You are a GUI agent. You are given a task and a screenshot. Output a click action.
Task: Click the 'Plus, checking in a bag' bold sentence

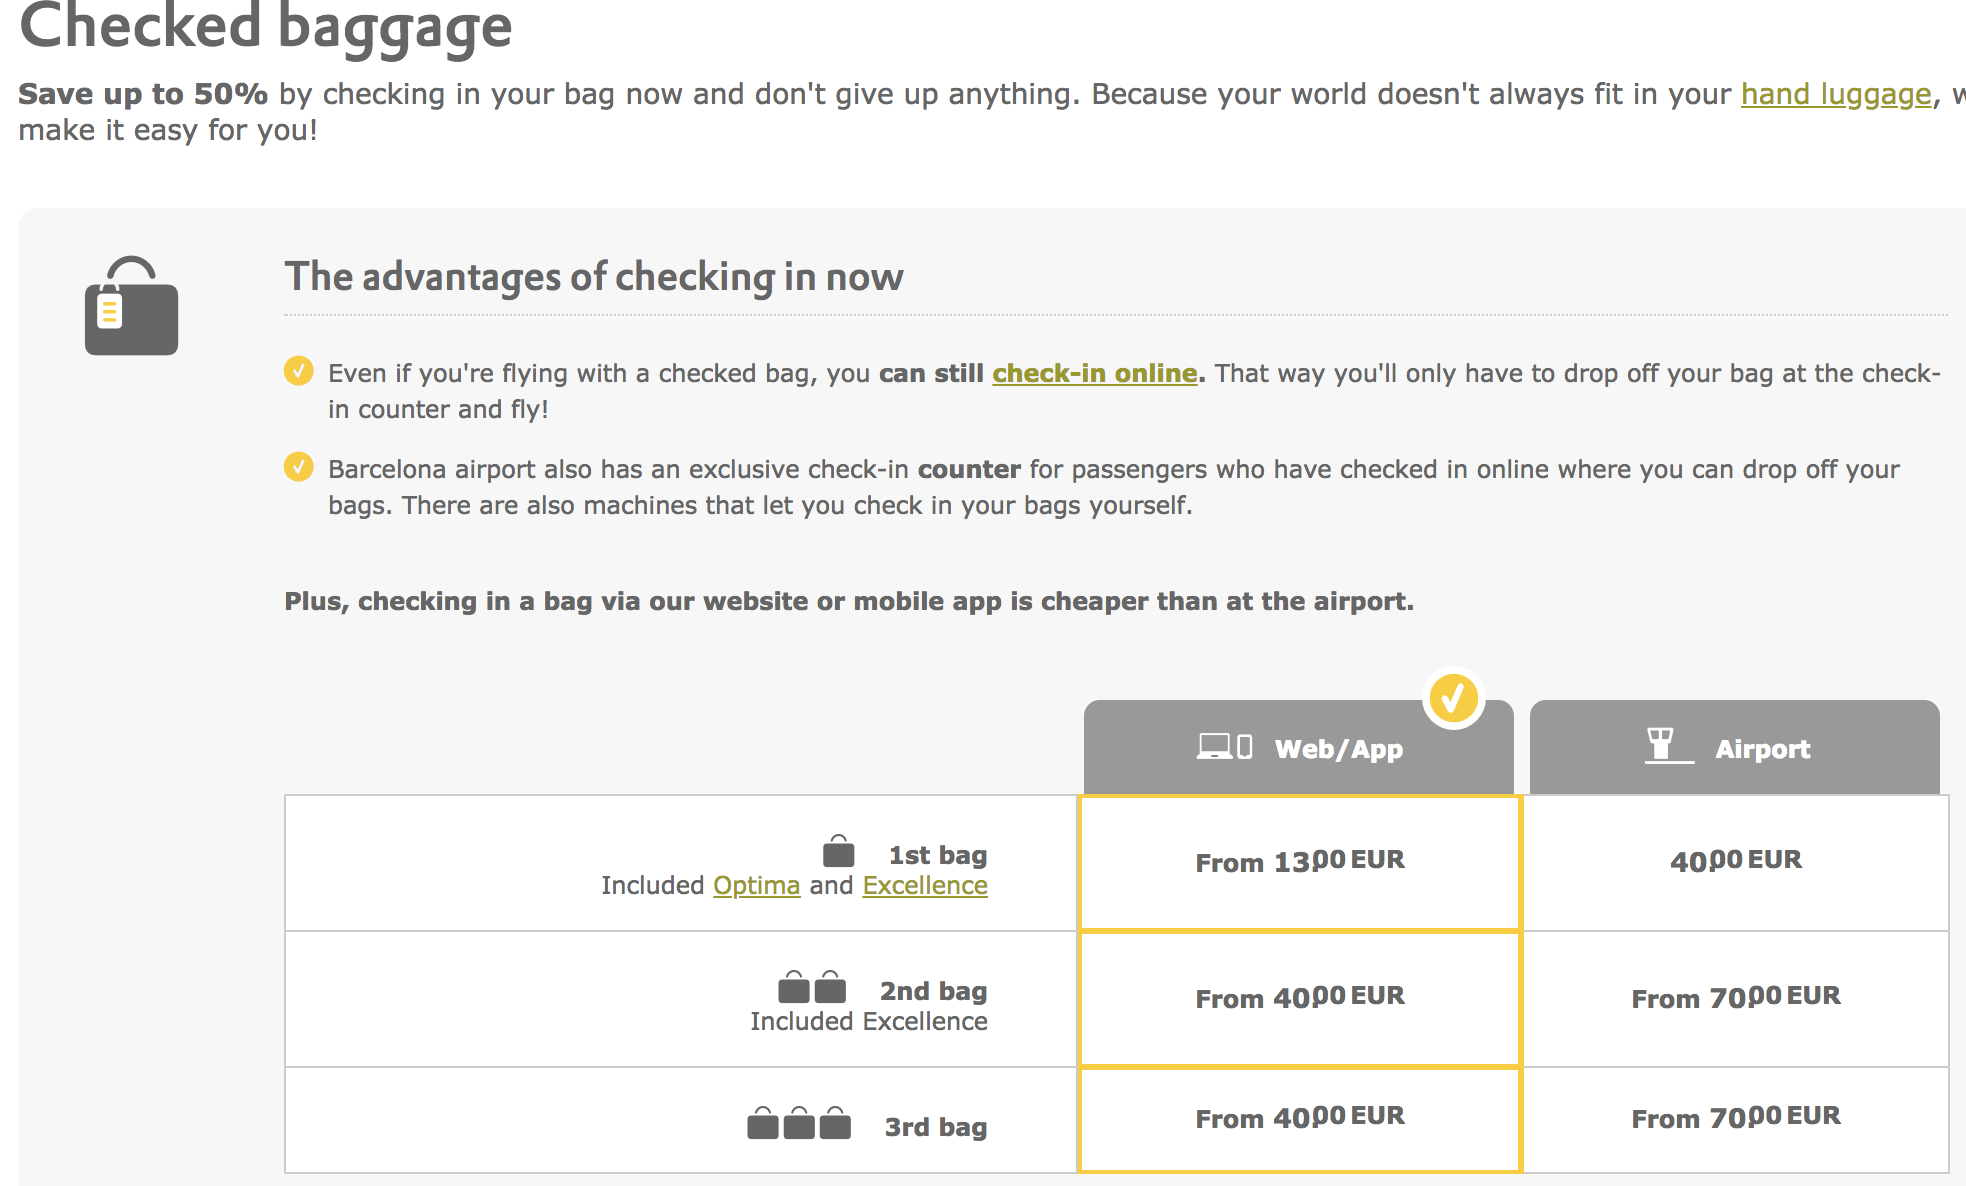point(849,601)
